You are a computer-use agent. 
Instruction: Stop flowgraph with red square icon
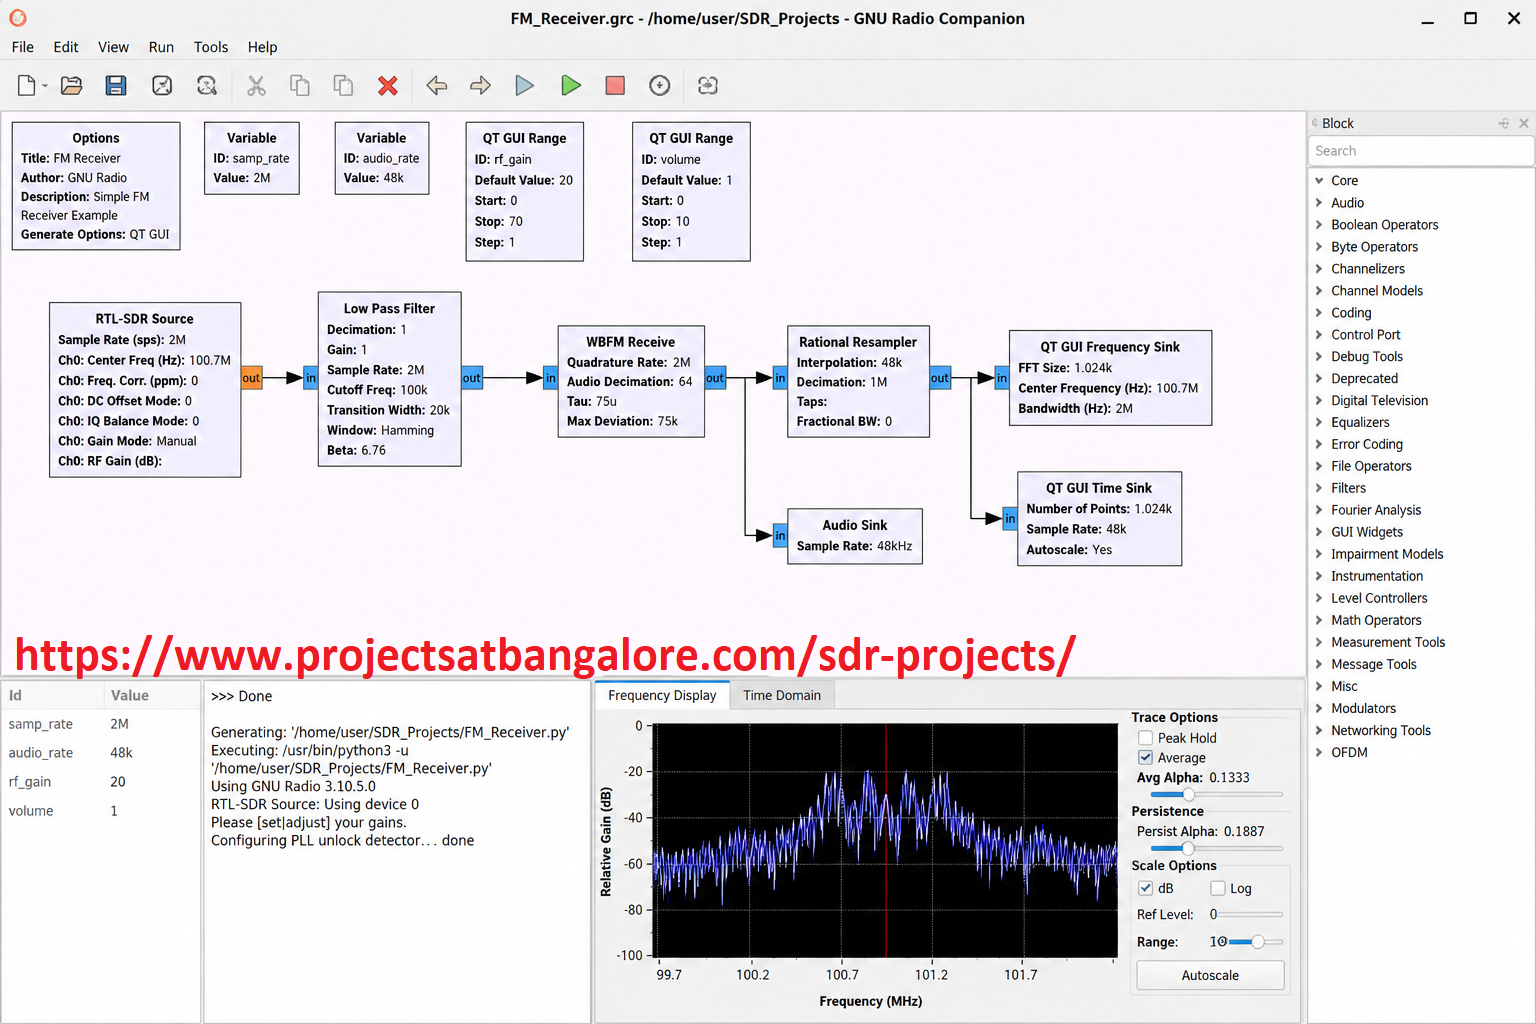(x=615, y=86)
